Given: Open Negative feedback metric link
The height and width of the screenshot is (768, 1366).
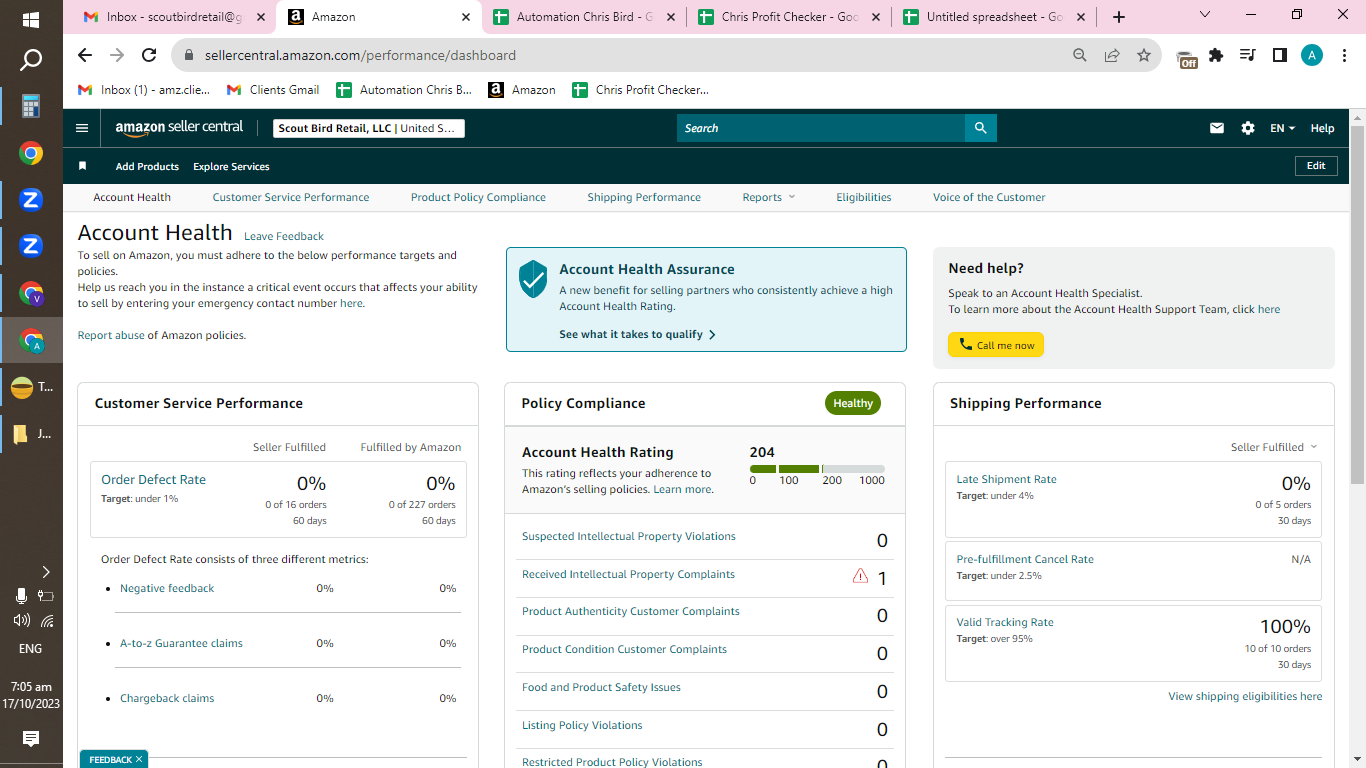Looking at the screenshot, I should (x=167, y=588).
